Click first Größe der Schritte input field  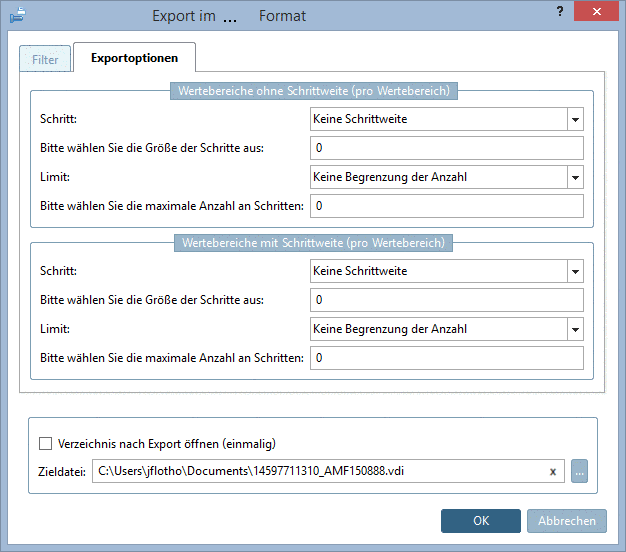click(446, 149)
